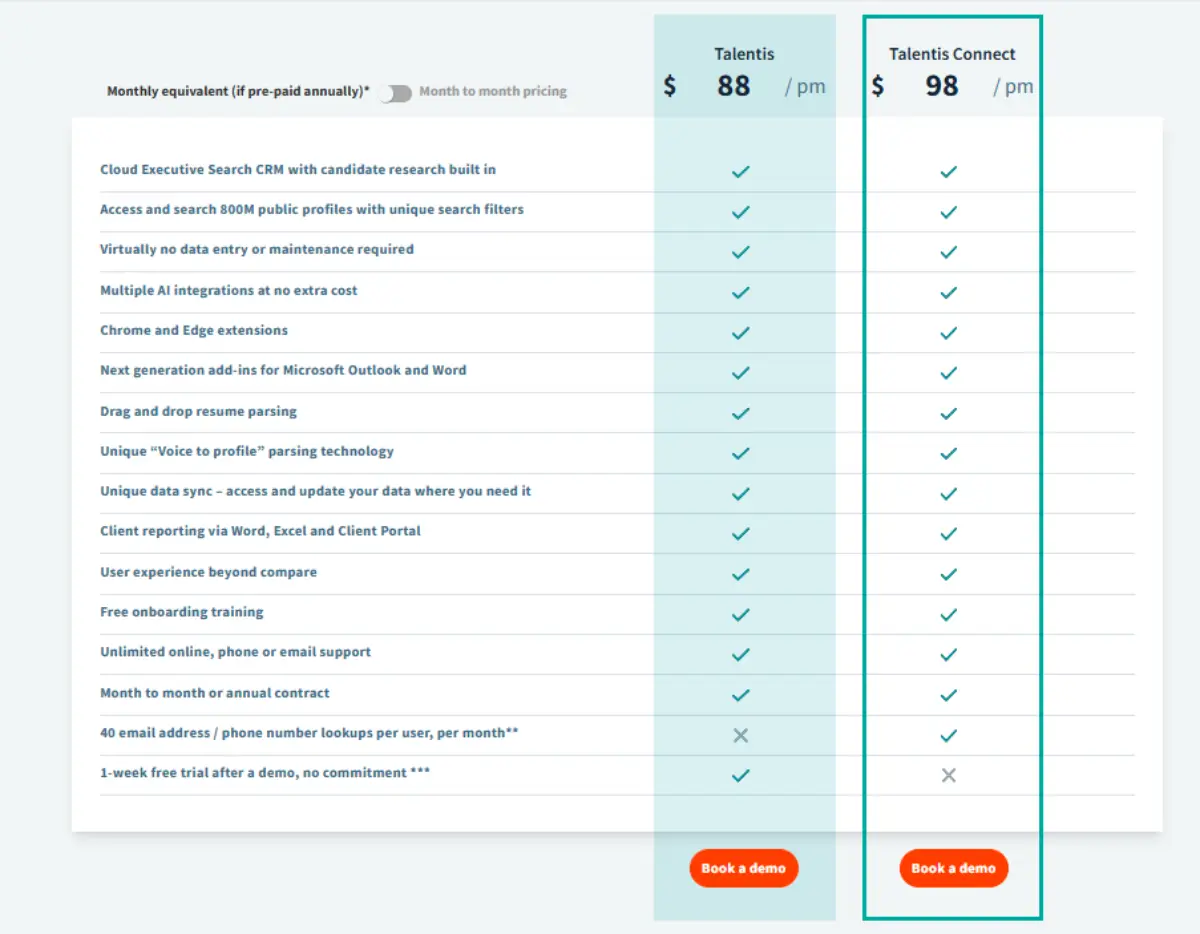Click Talentis checkmark for Voice to profile row
Image resolution: width=1200 pixels, height=934 pixels.
coord(740,453)
